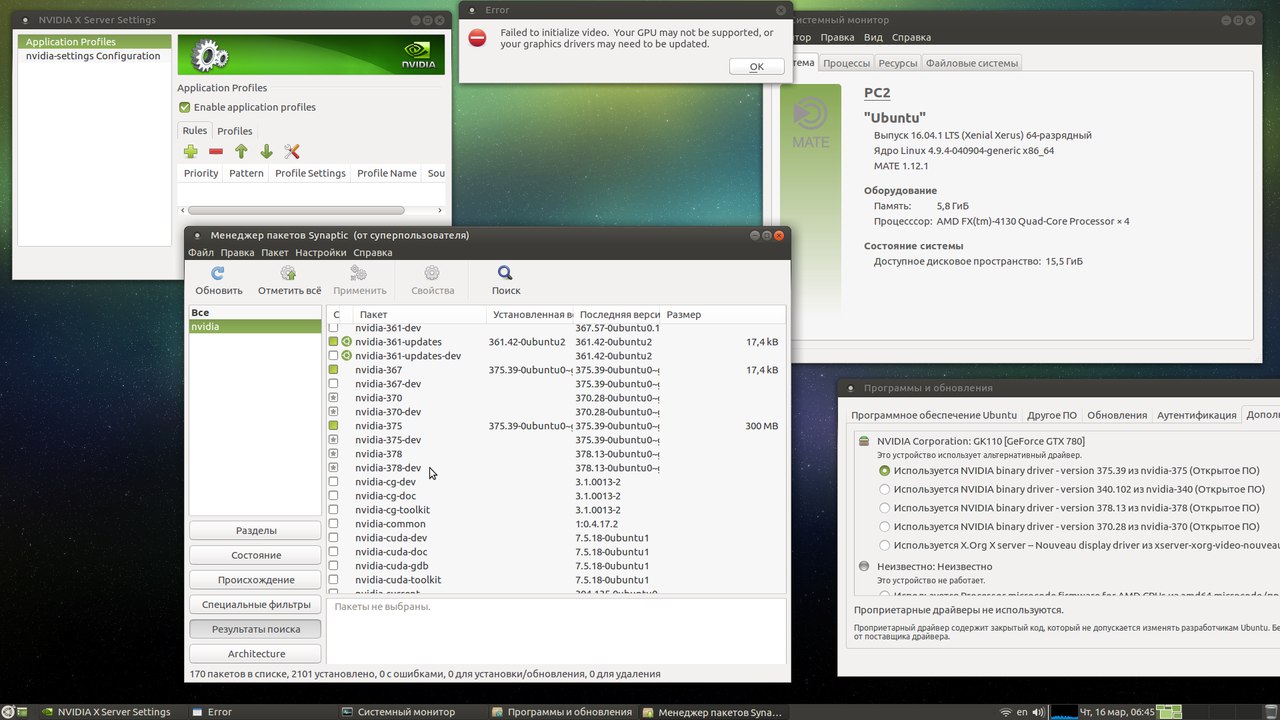Sort by Размер column header
The height and width of the screenshot is (720, 1280).
[723, 314]
